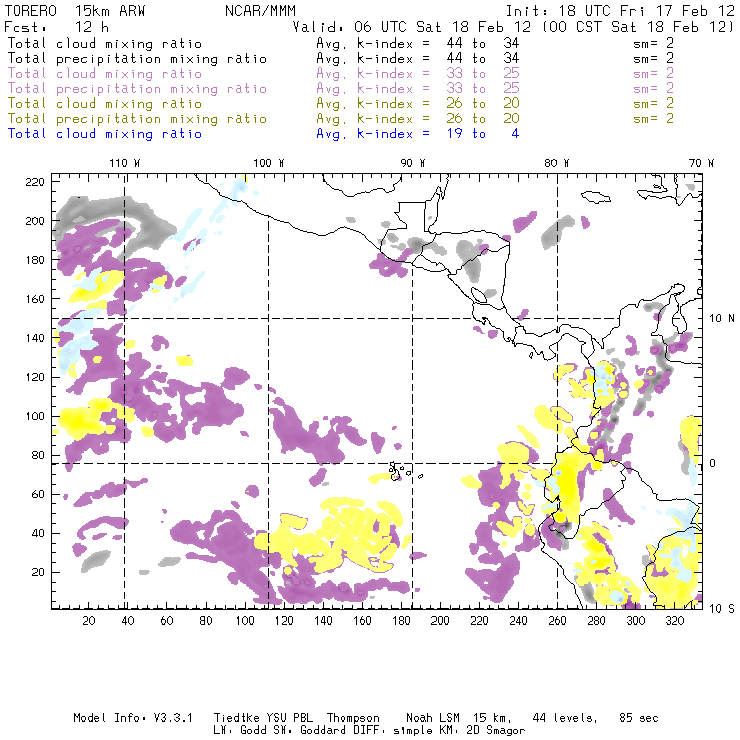Click '60' on the vertical axis
Screen dimensions: 740x740
pos(38,494)
